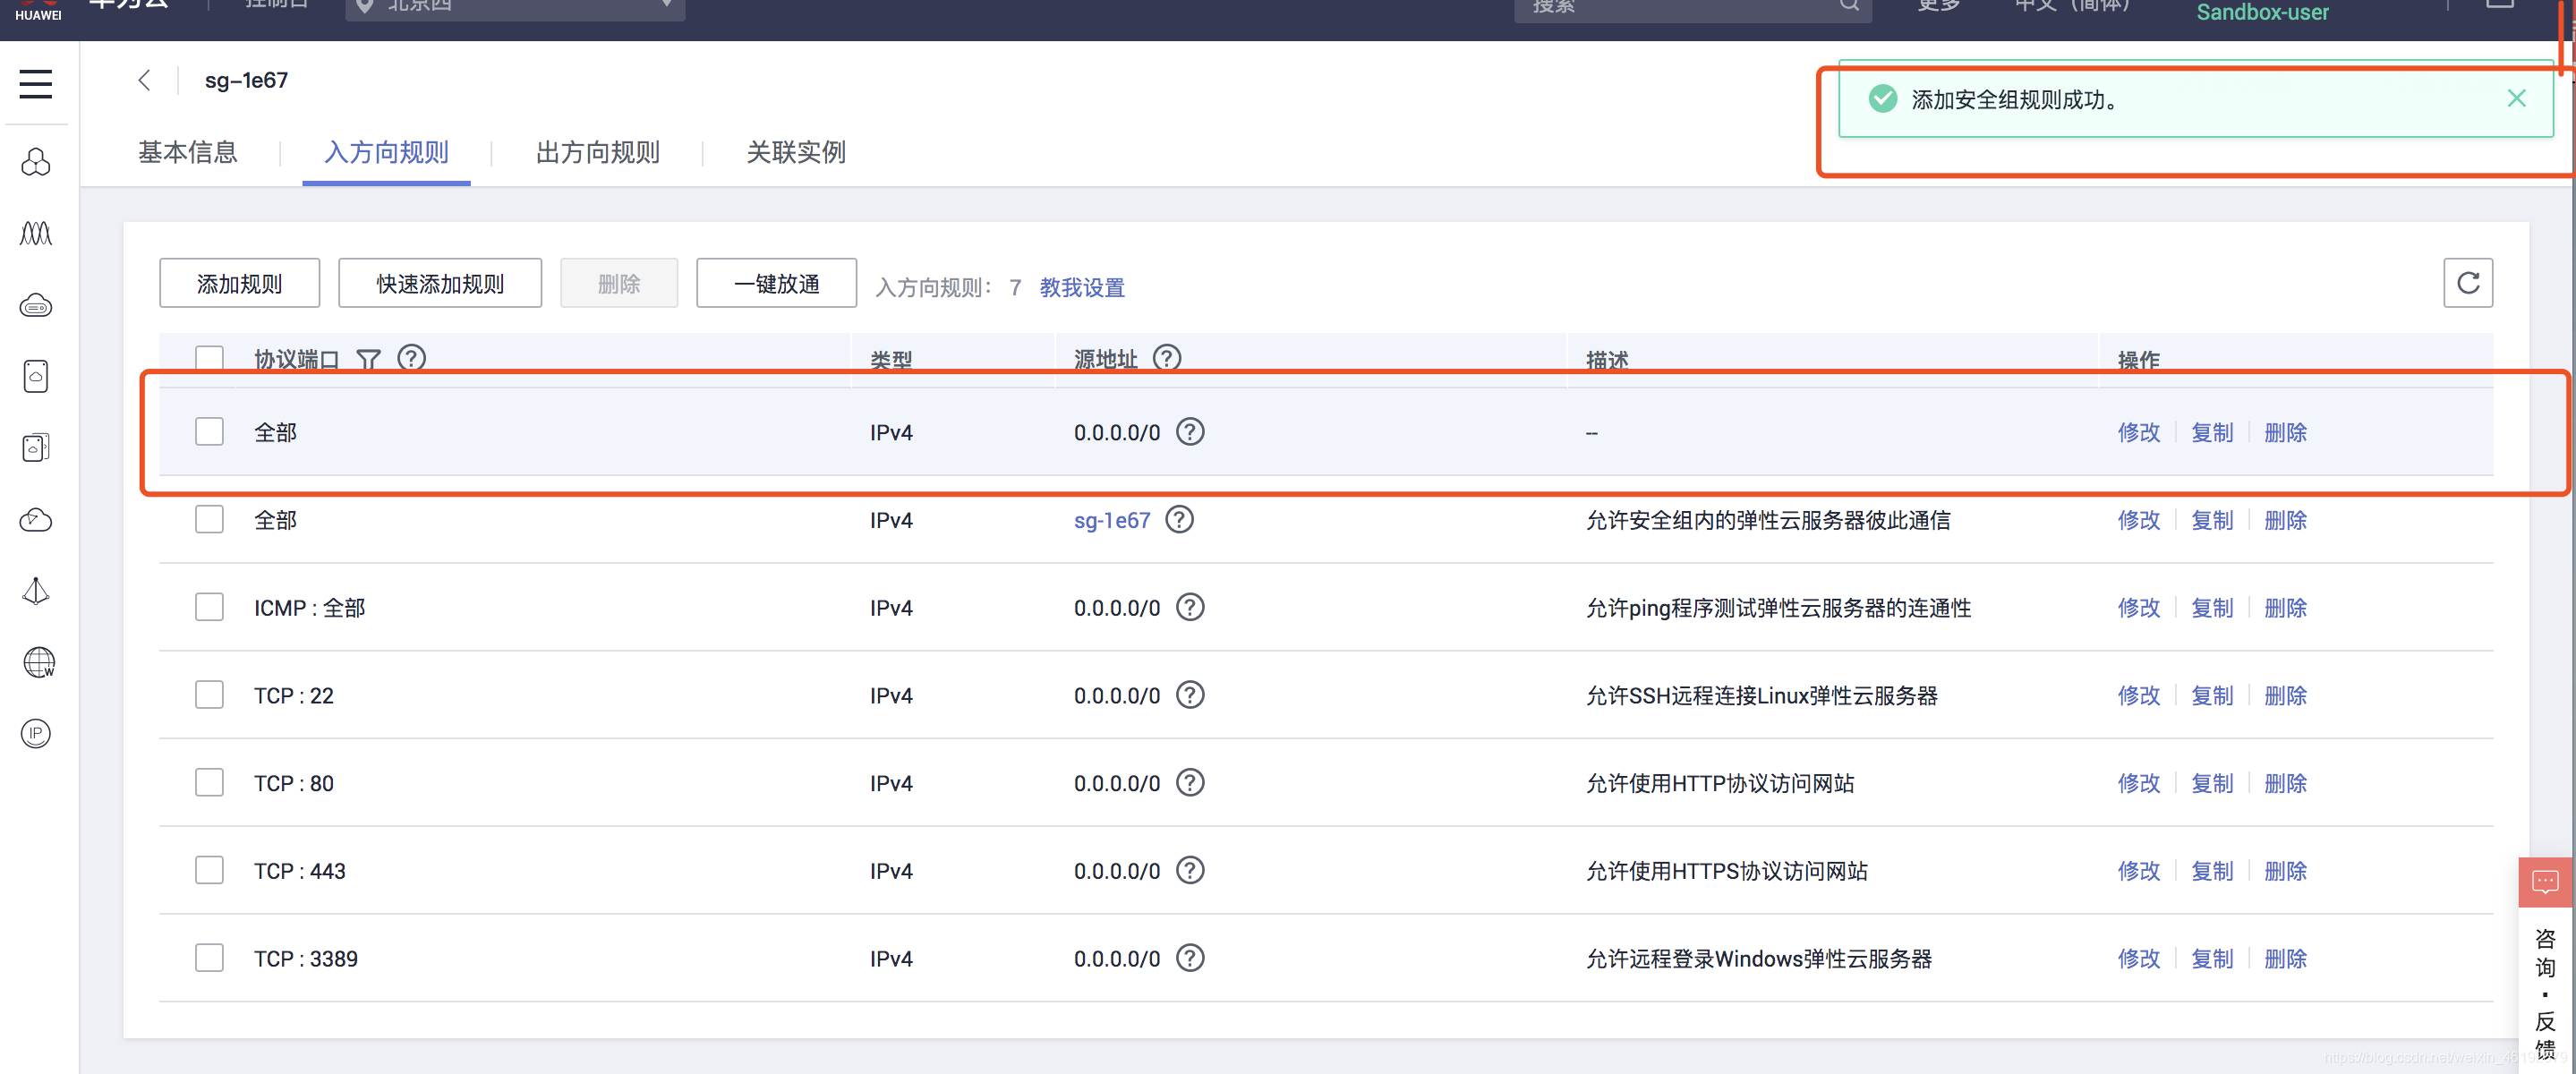
Task: Open the auto scaling wave sidebar icon
Action: coord(36,234)
